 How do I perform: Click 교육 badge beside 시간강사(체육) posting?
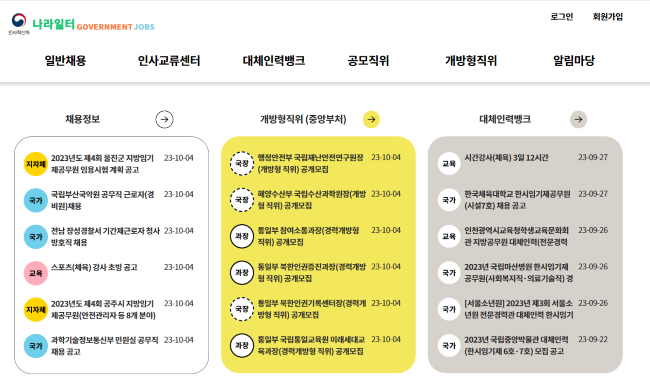[449, 163]
